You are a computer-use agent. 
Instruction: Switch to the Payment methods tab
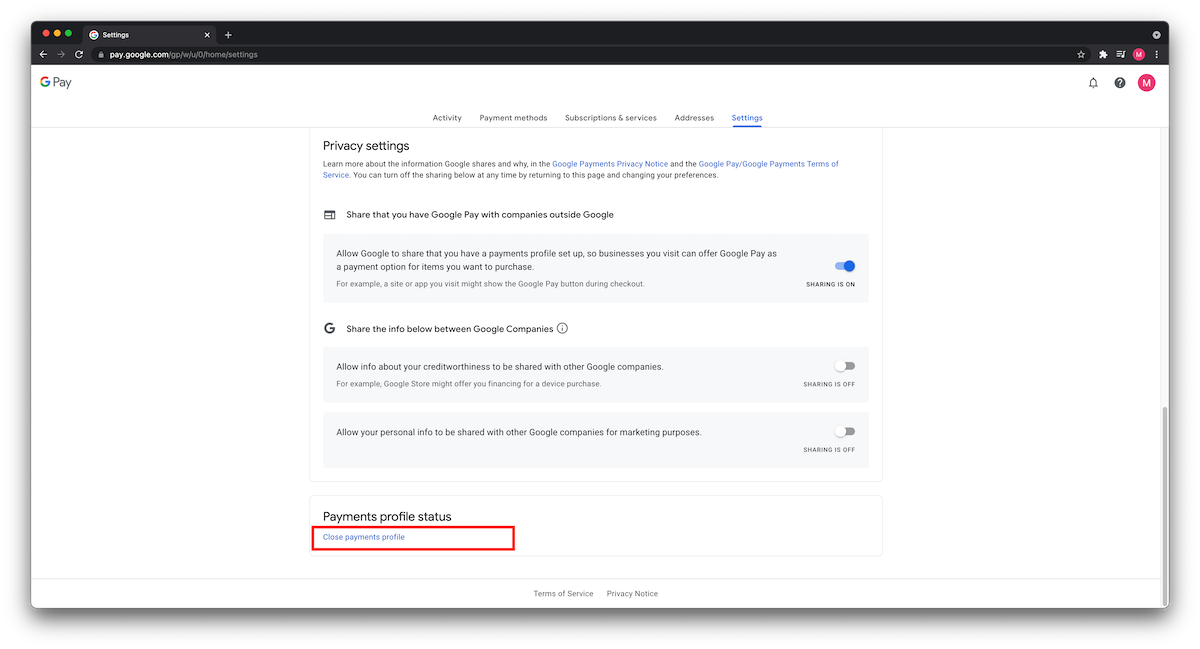click(513, 117)
